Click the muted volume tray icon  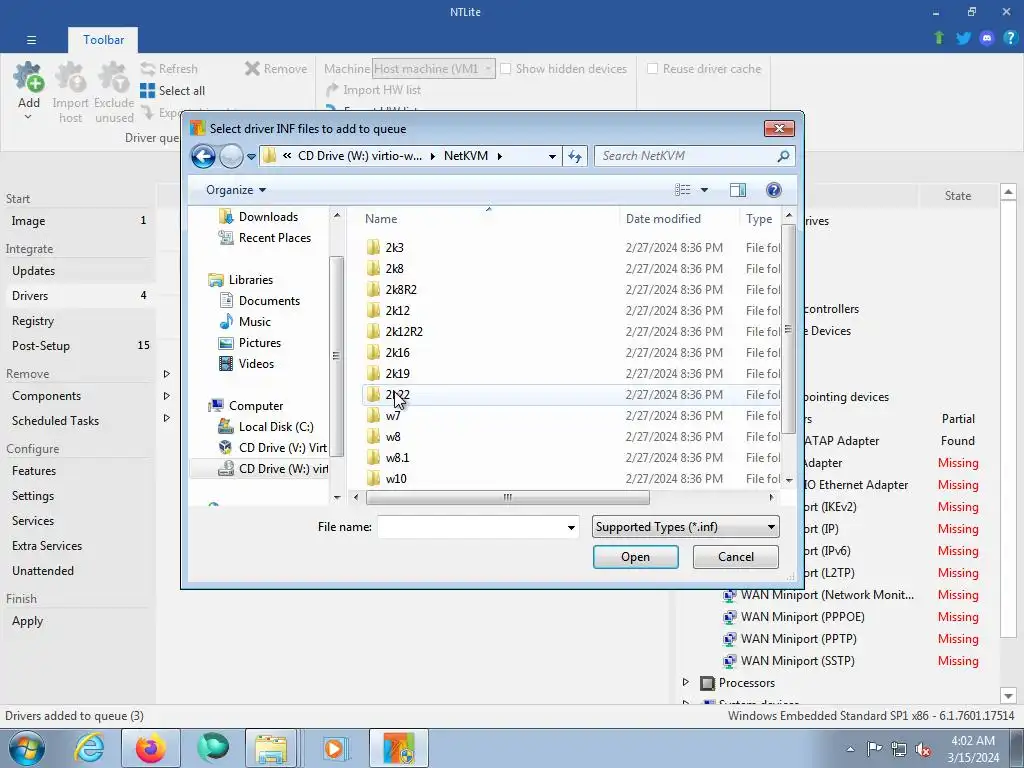(x=923, y=749)
